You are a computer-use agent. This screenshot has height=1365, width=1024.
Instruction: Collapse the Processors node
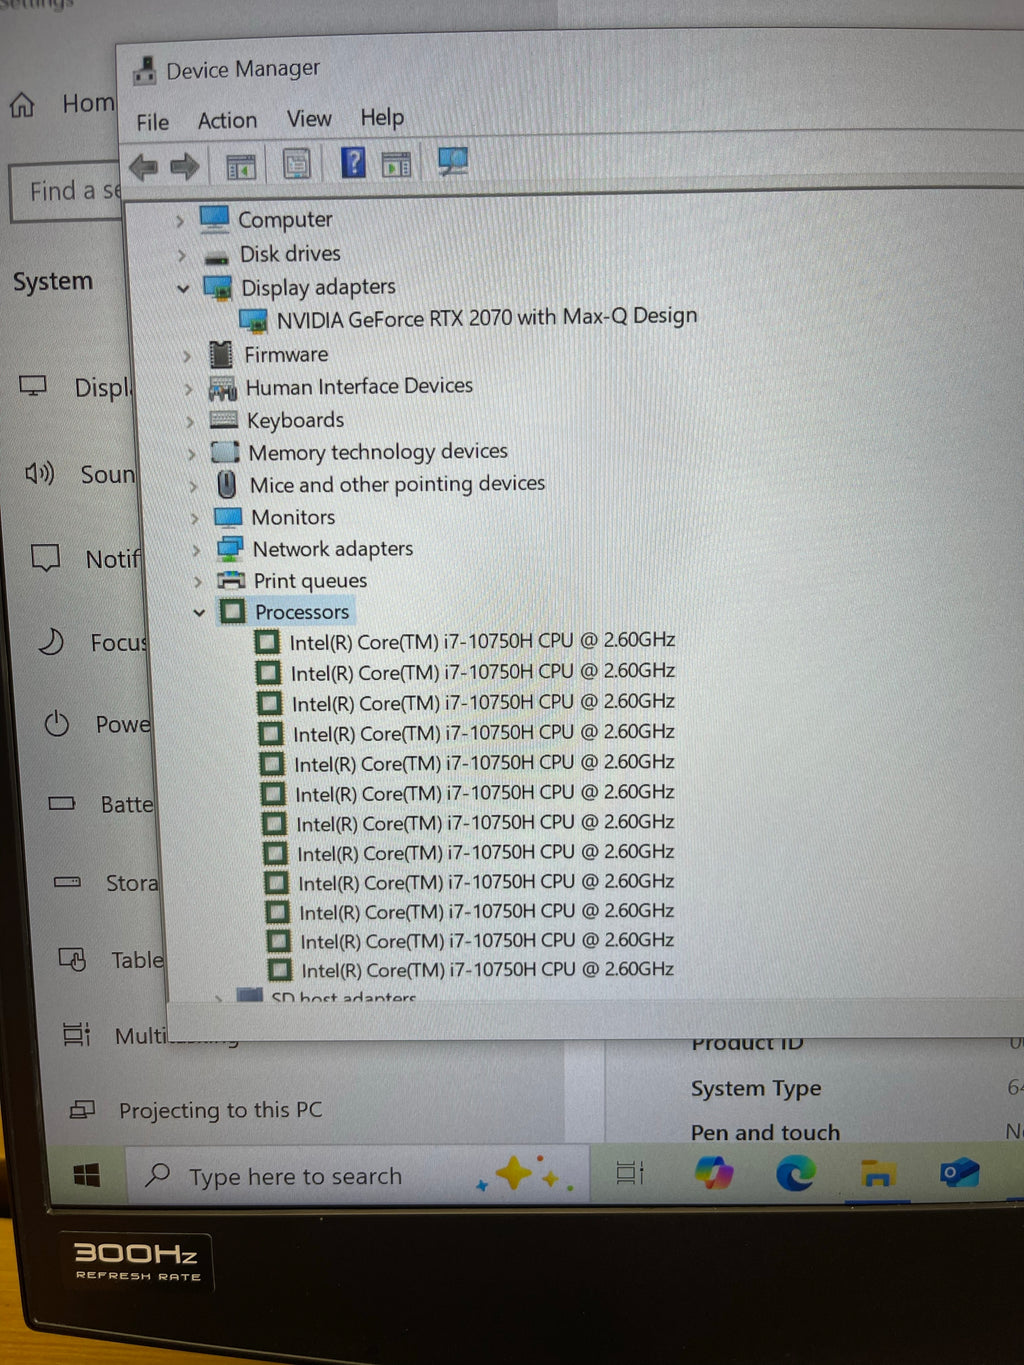[x=199, y=612]
